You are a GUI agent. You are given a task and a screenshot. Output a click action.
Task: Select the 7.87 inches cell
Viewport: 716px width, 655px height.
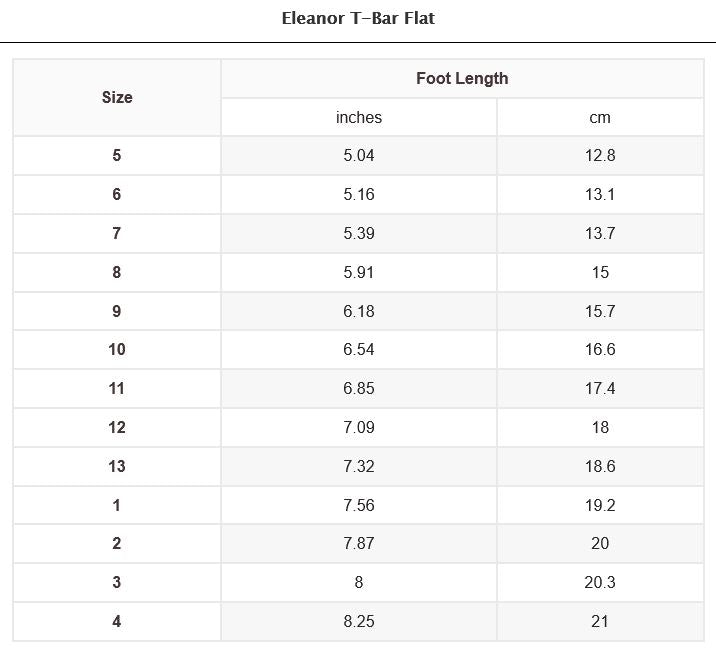pos(359,543)
